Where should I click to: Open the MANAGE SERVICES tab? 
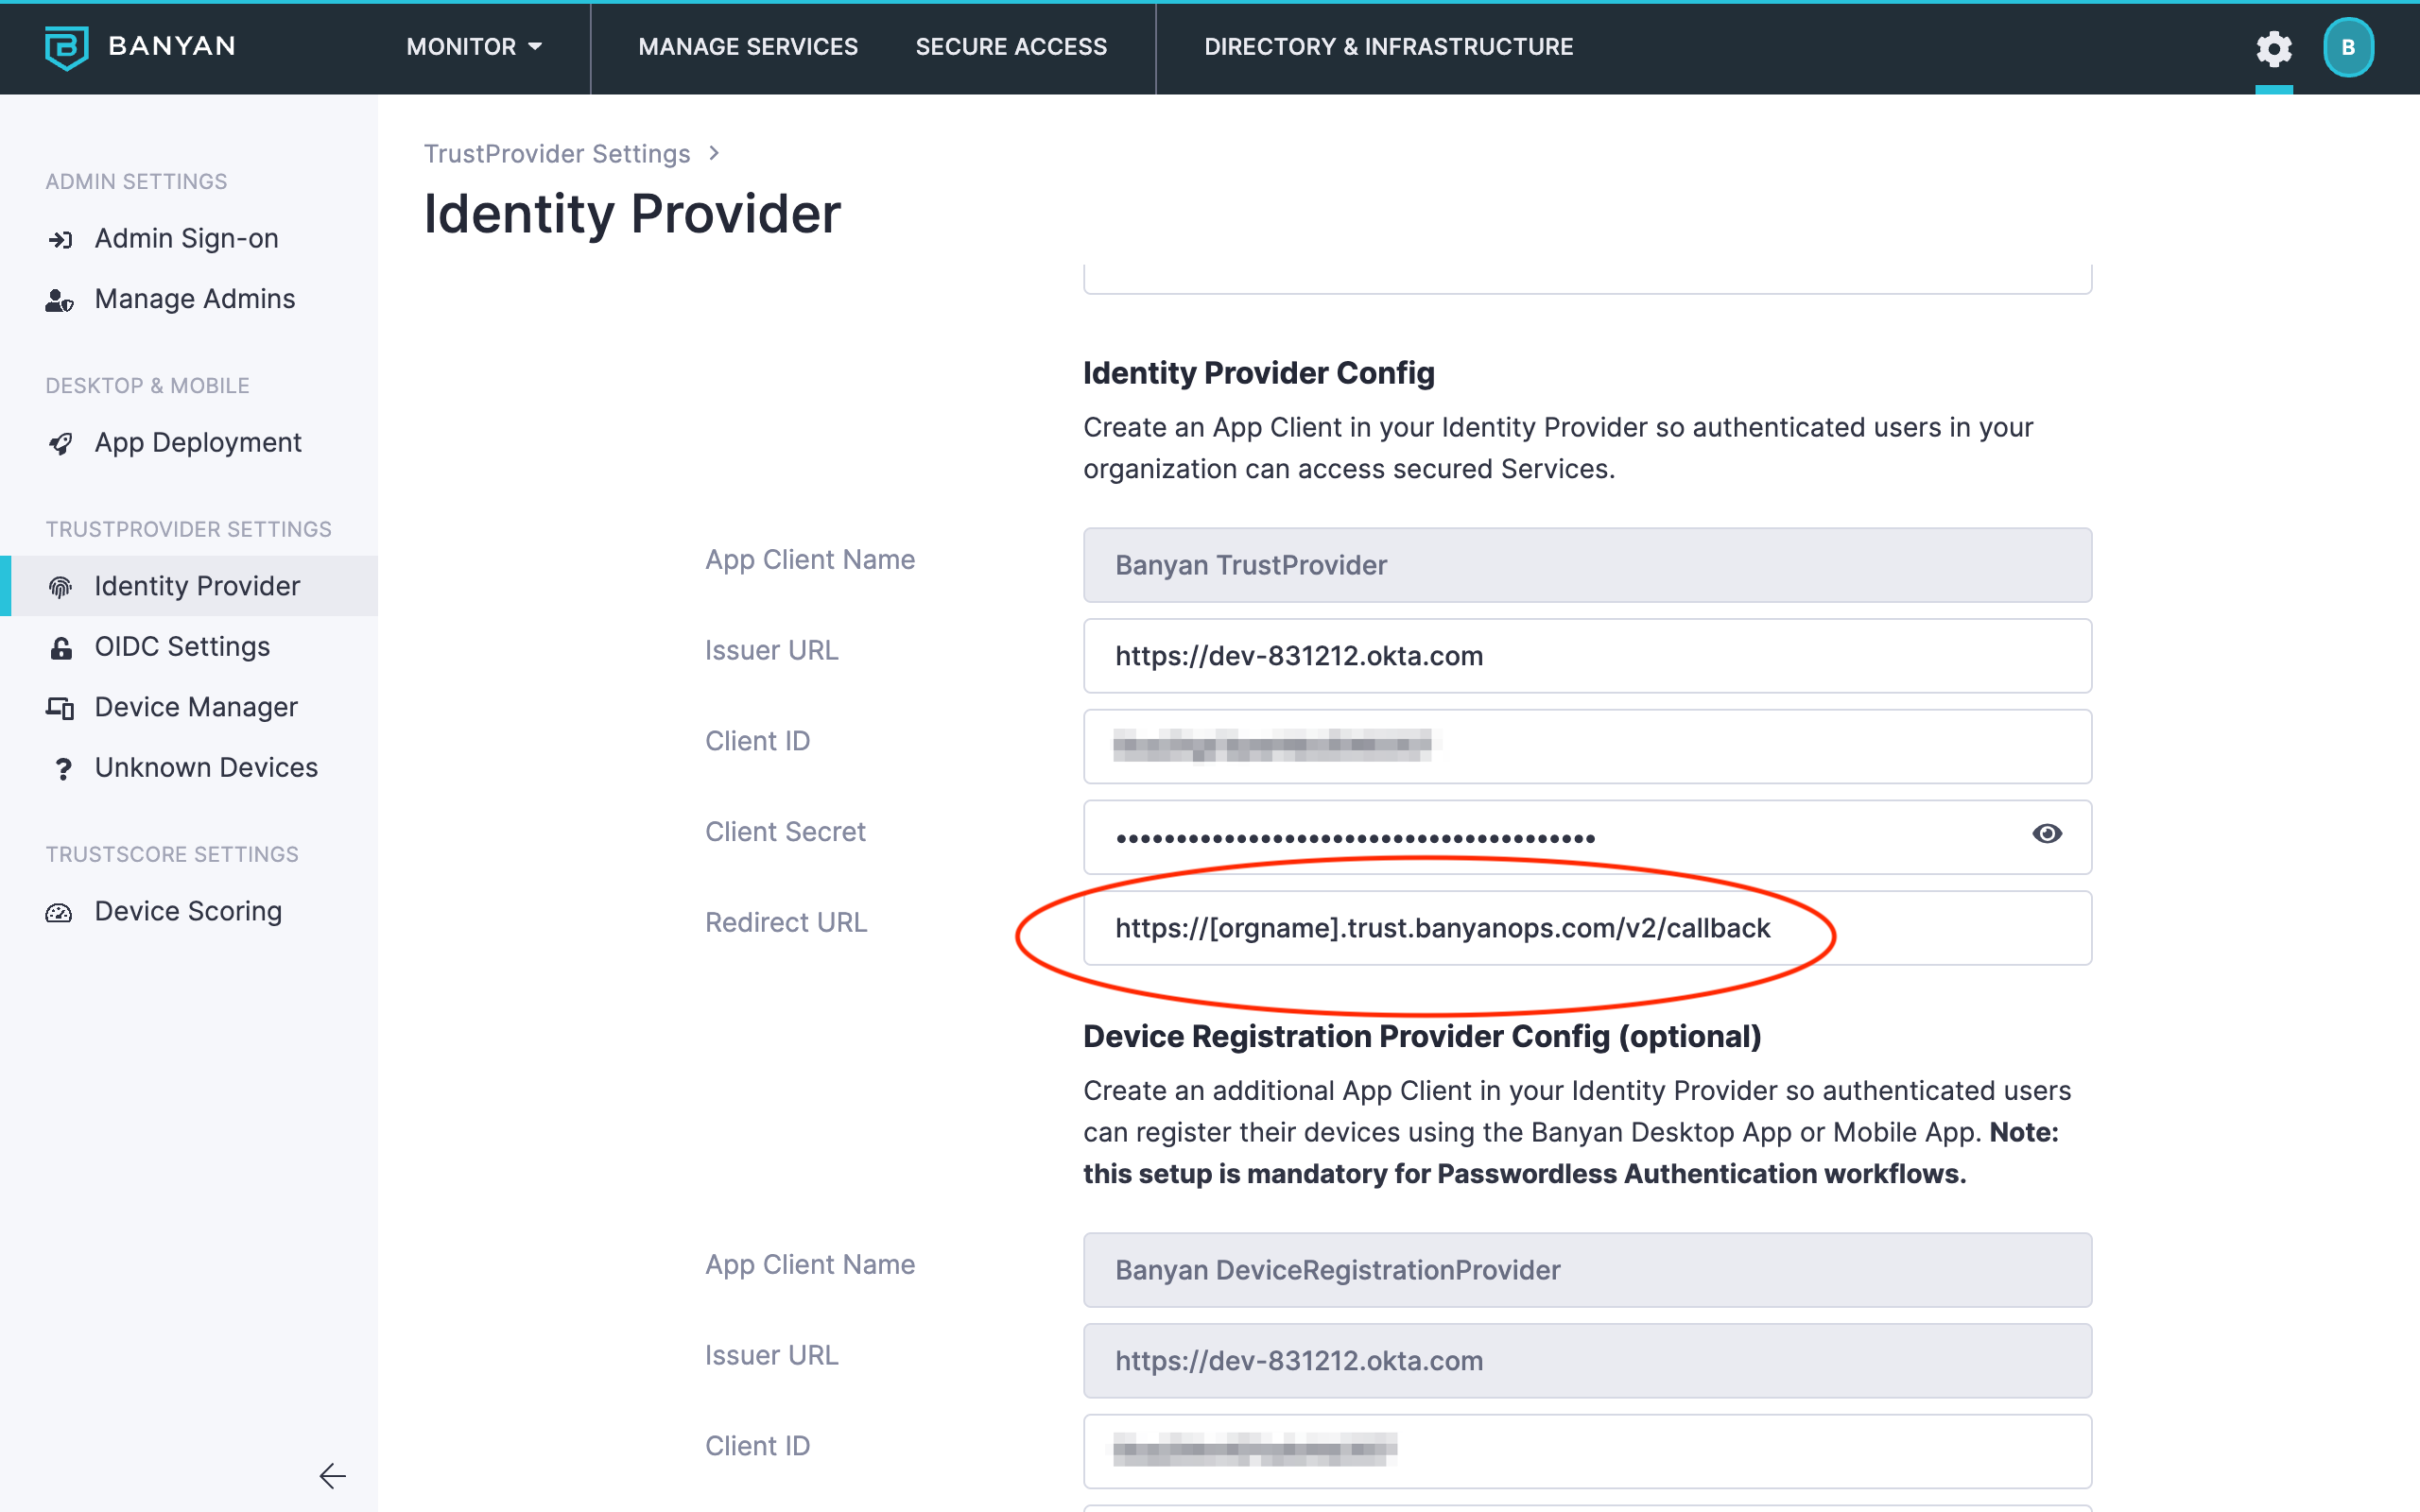748,47
